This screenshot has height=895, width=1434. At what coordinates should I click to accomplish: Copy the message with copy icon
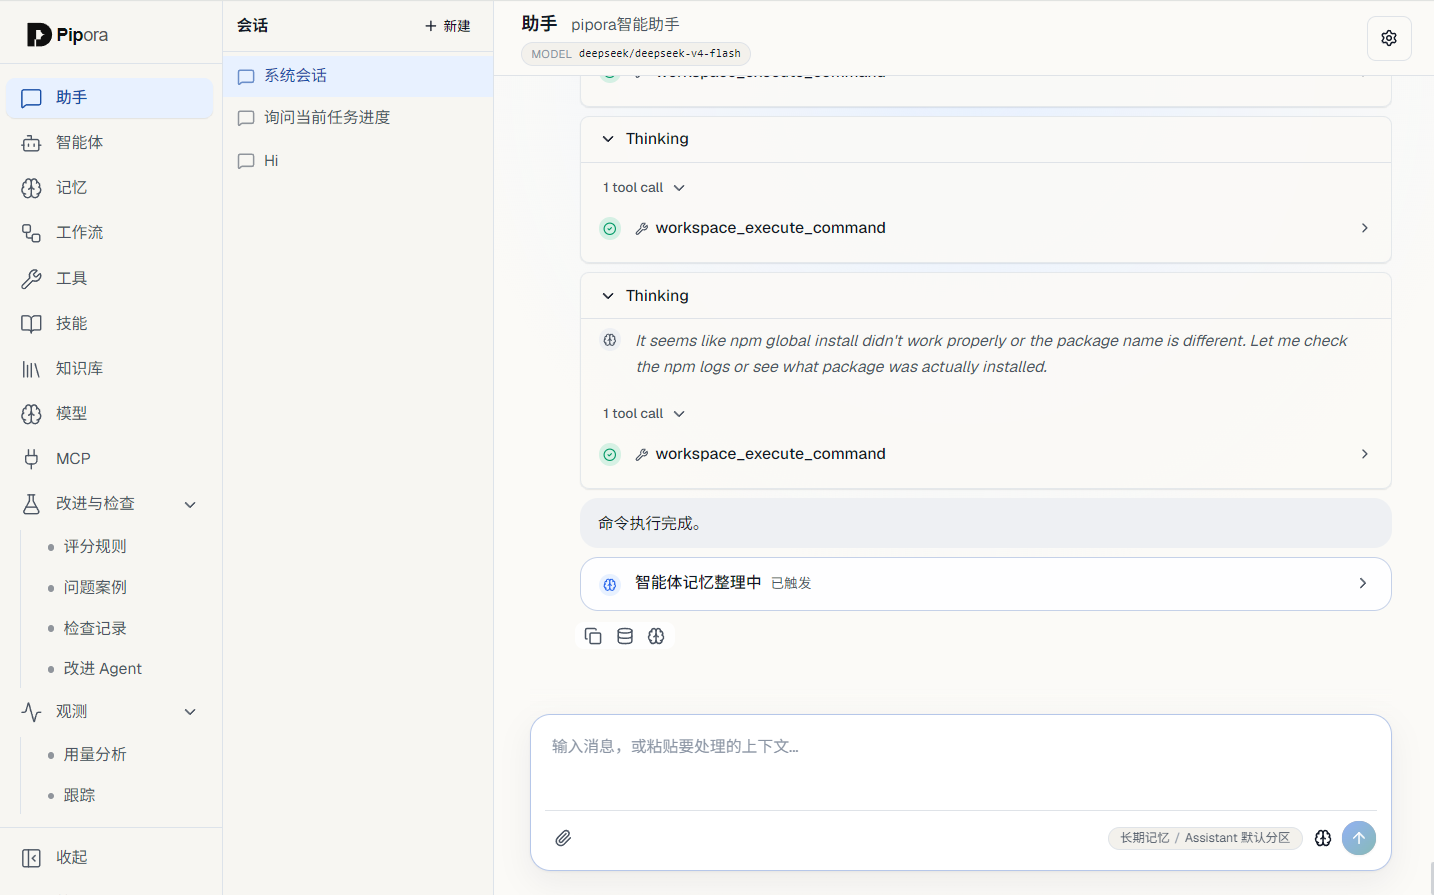click(593, 636)
